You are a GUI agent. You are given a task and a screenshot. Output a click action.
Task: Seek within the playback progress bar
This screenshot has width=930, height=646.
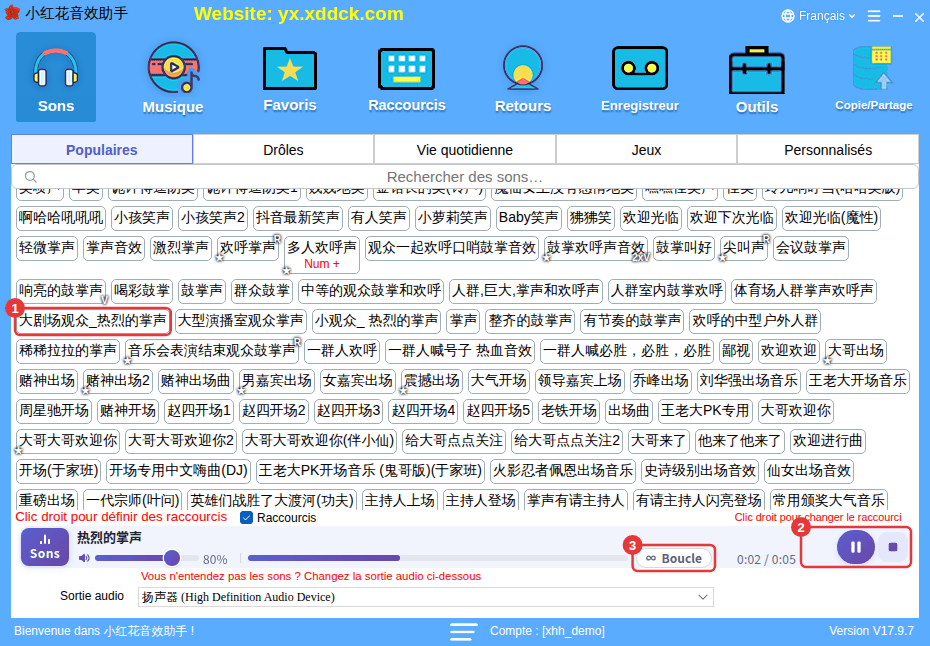[438, 558]
